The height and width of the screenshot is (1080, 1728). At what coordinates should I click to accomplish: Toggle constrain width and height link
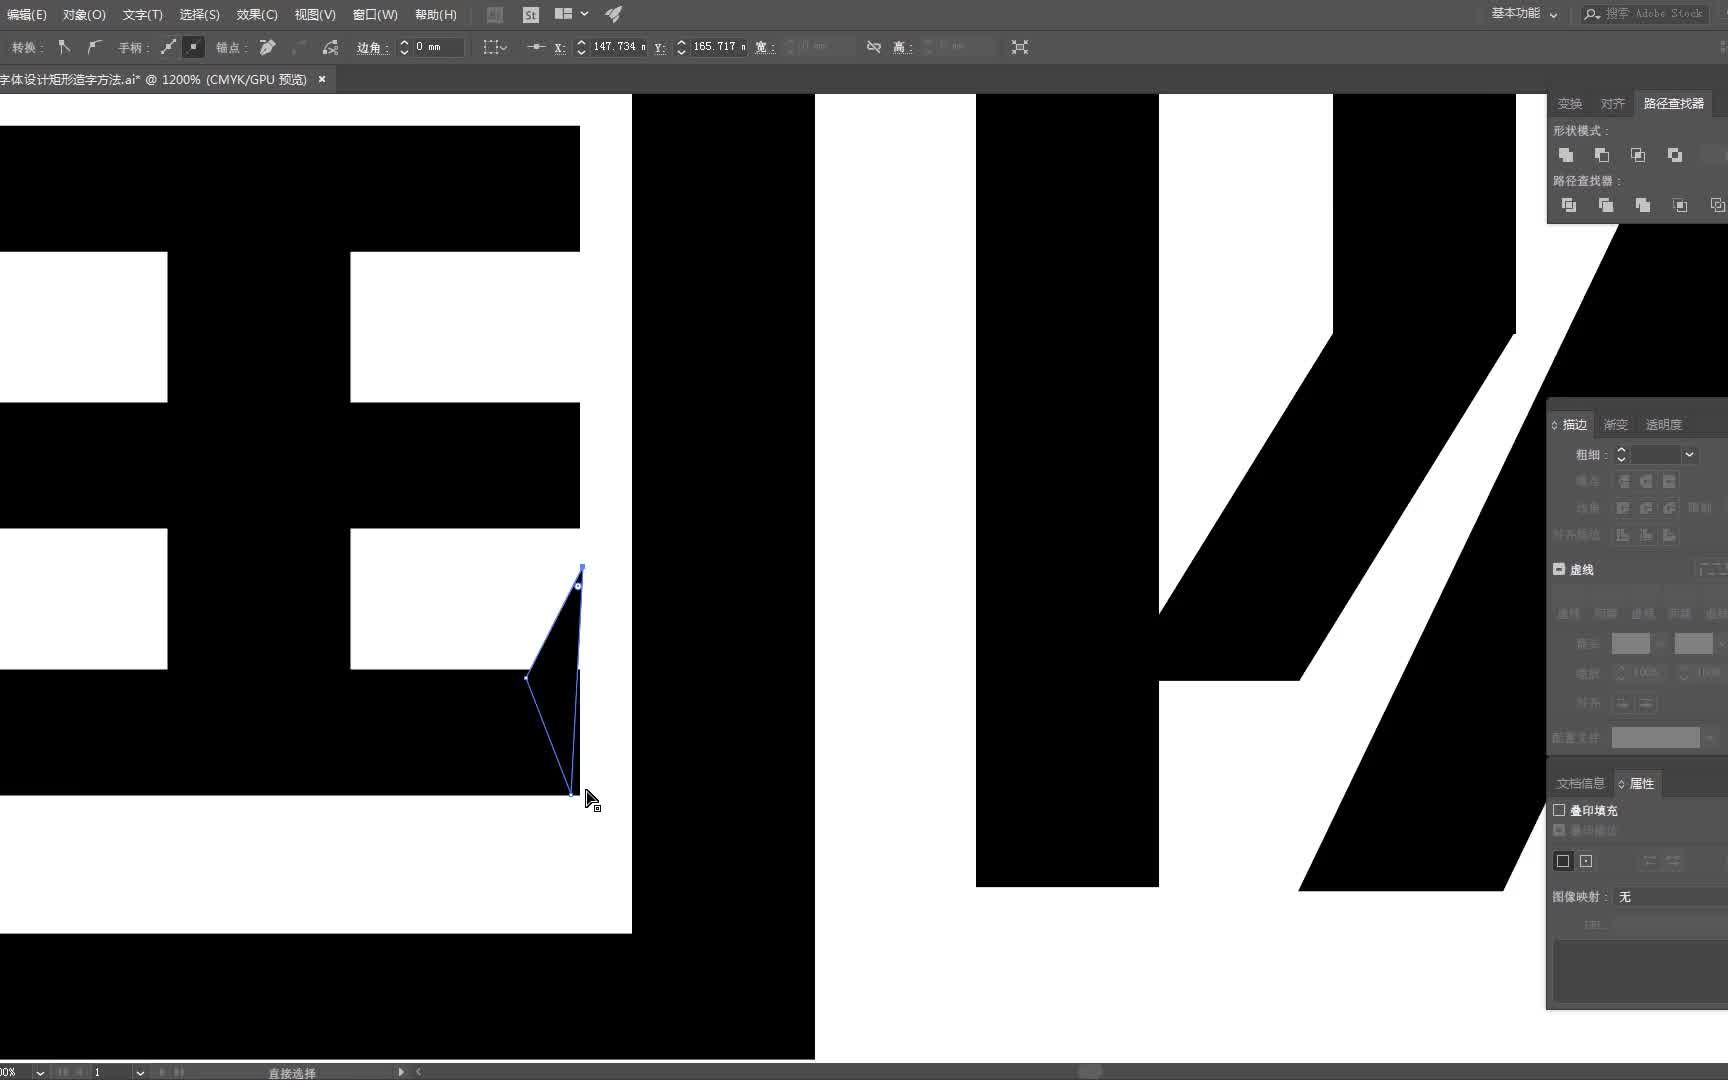pos(873,47)
